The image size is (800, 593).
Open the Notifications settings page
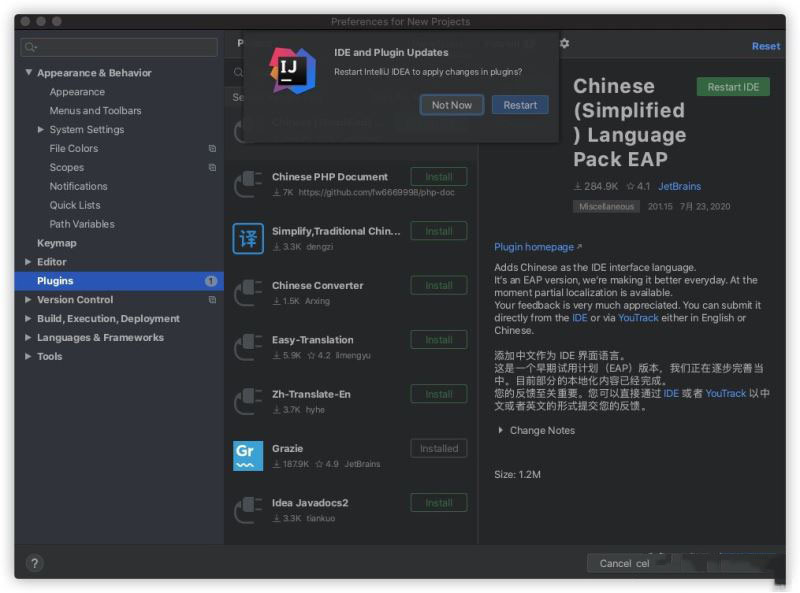point(79,186)
